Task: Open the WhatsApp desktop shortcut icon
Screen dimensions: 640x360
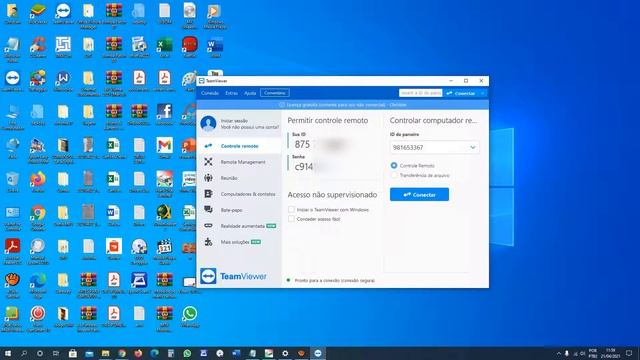Action: (189, 313)
